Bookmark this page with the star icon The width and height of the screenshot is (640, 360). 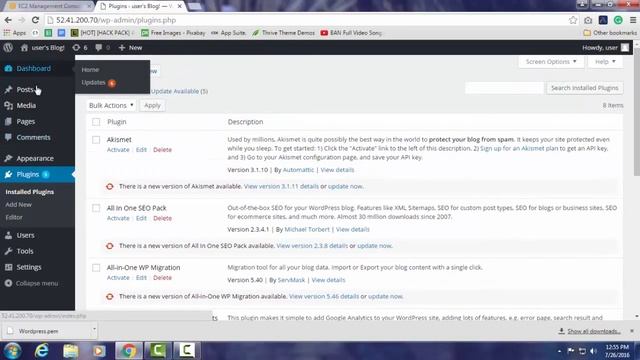573,20
